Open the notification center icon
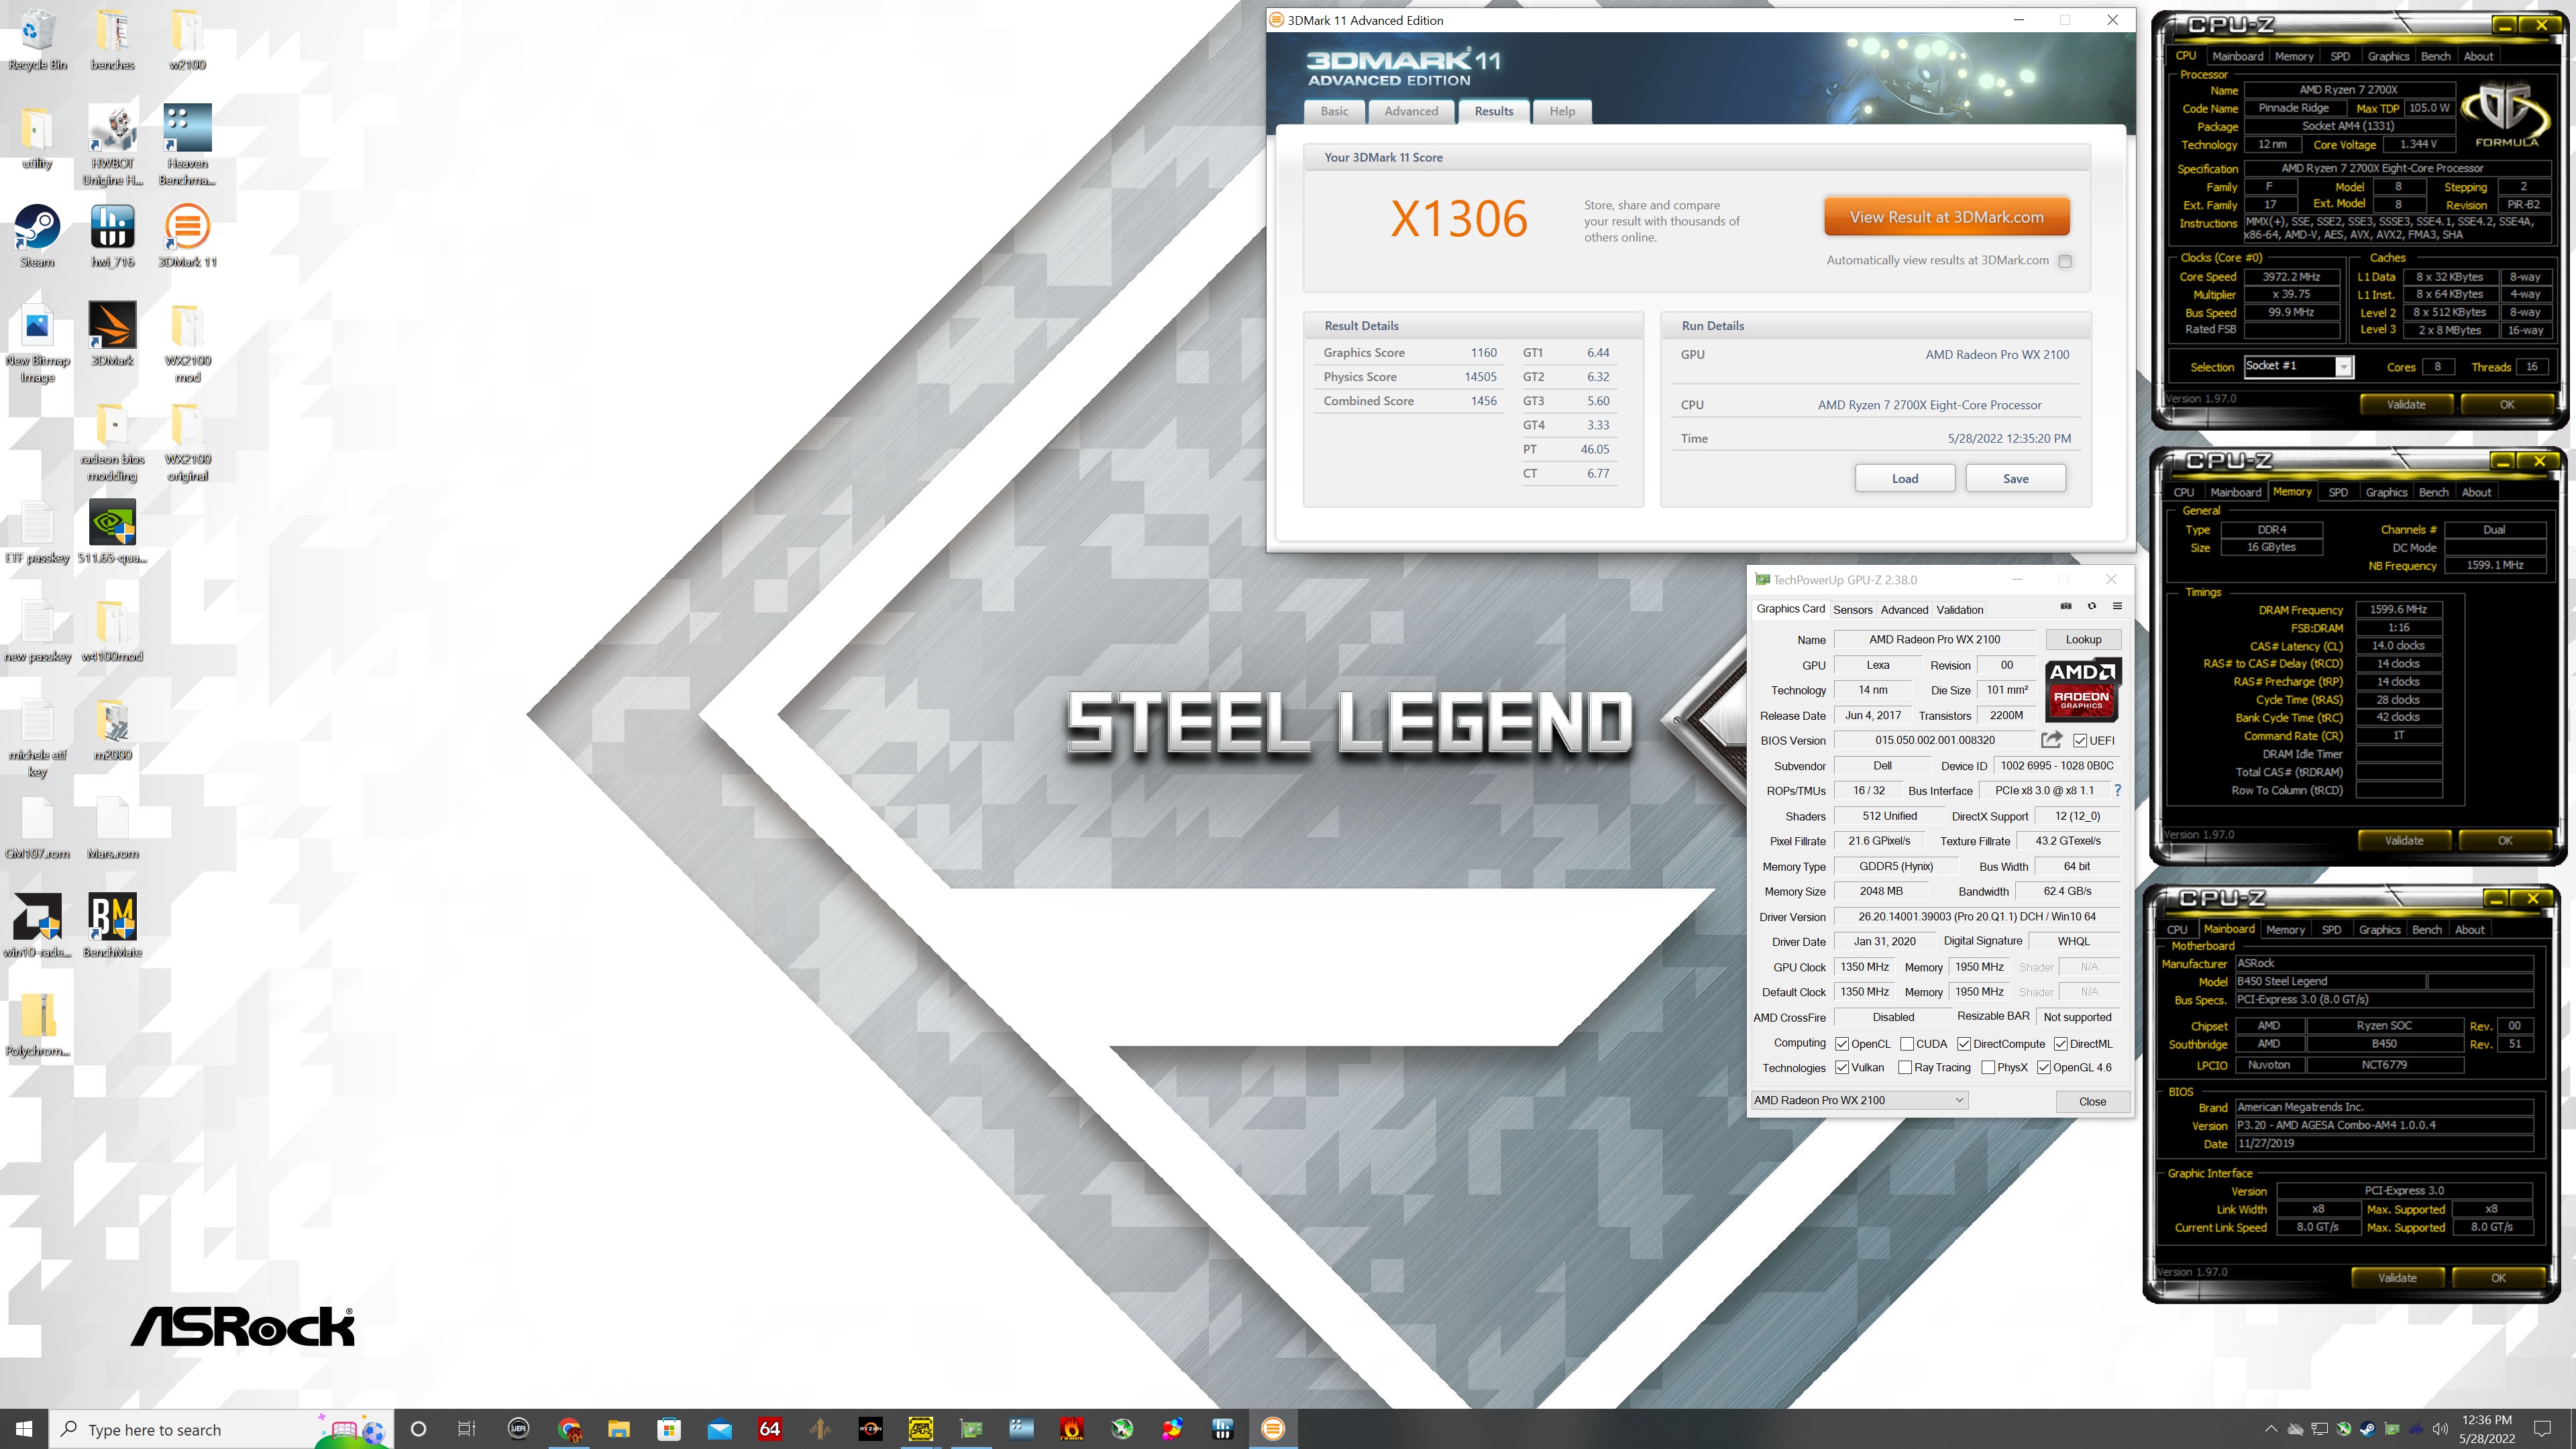The width and height of the screenshot is (2576, 1449). (2543, 1429)
